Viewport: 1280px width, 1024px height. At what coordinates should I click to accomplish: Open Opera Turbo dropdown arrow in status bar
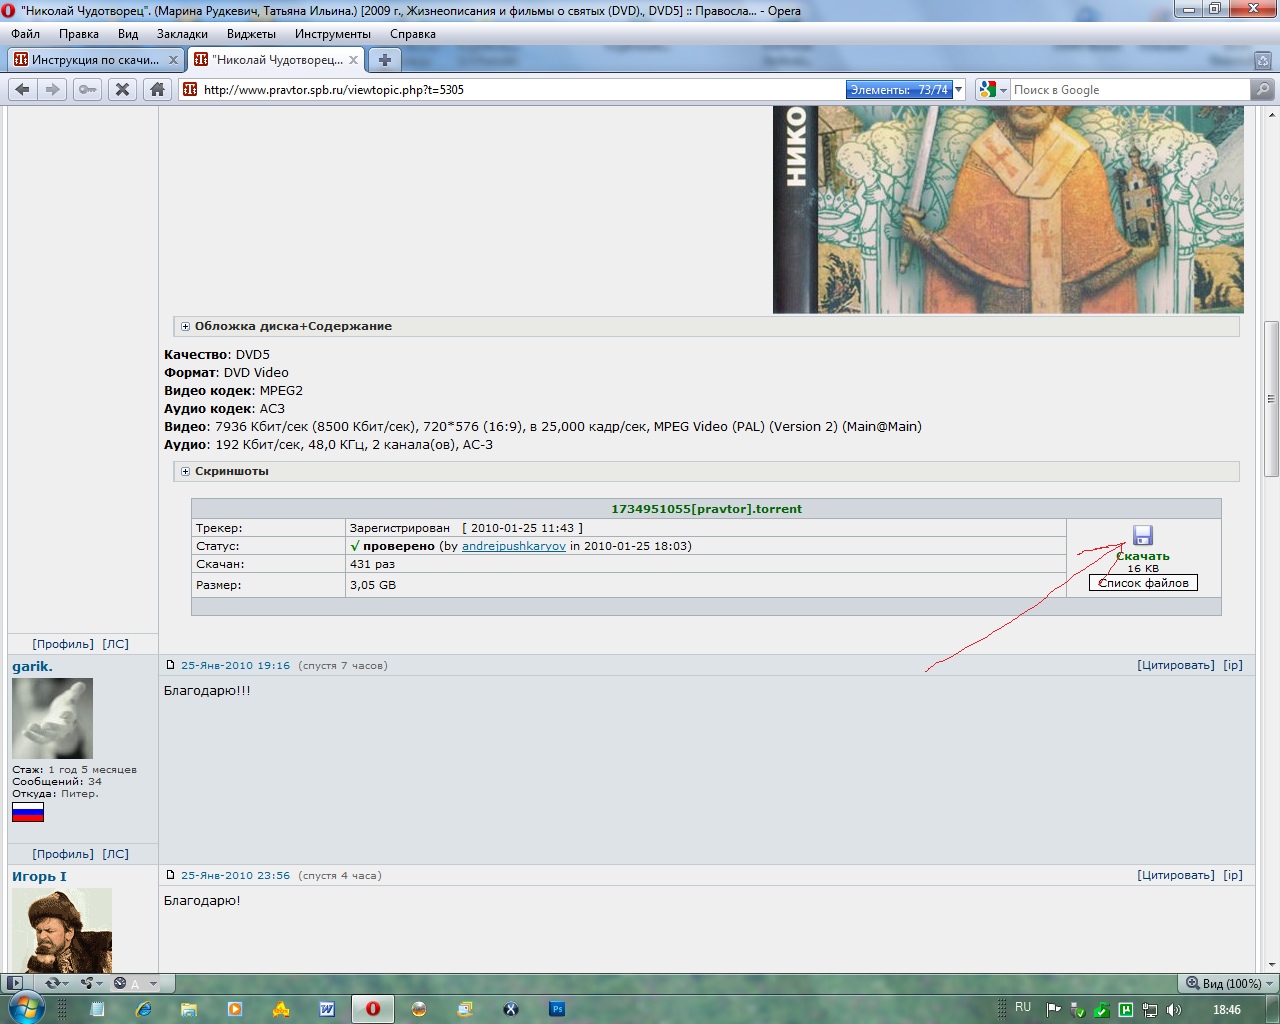coord(153,983)
